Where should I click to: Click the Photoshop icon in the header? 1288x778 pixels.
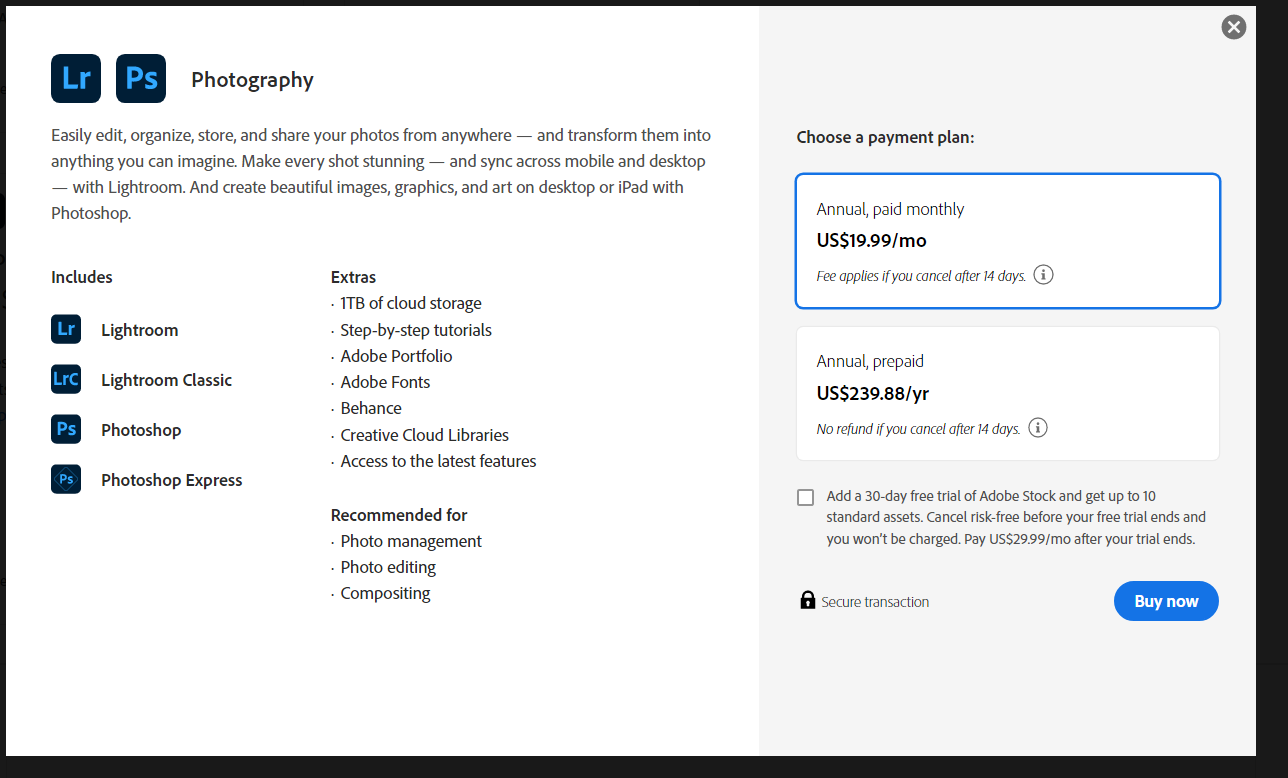pos(140,78)
